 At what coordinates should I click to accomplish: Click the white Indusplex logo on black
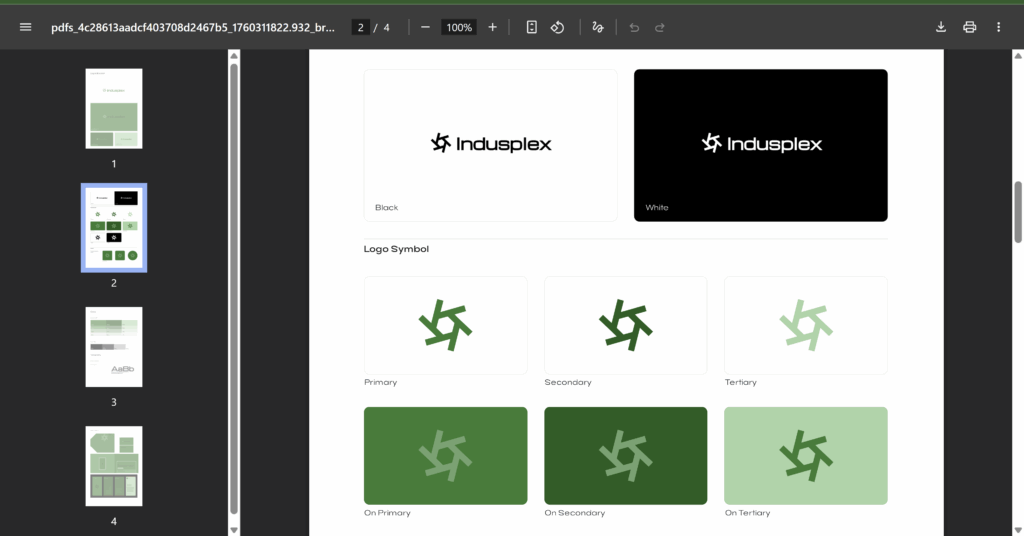pos(760,144)
